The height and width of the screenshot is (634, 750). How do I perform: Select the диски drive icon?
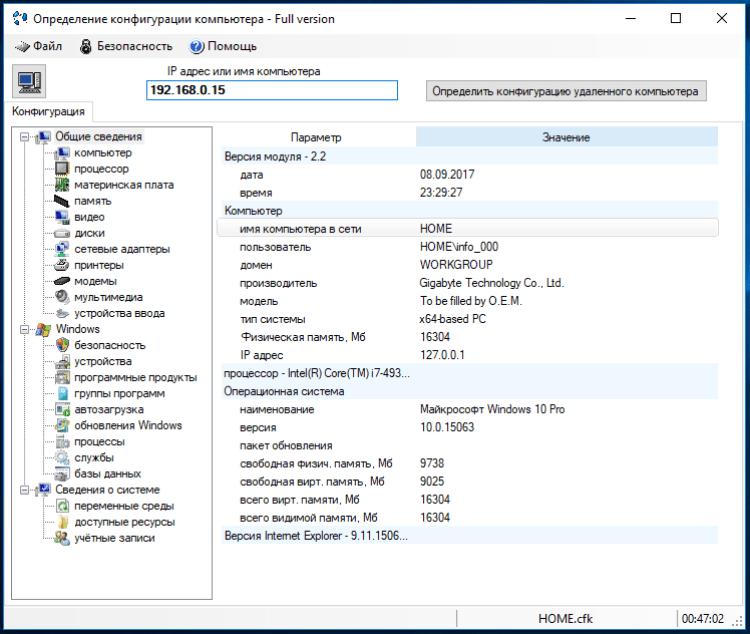pos(61,233)
